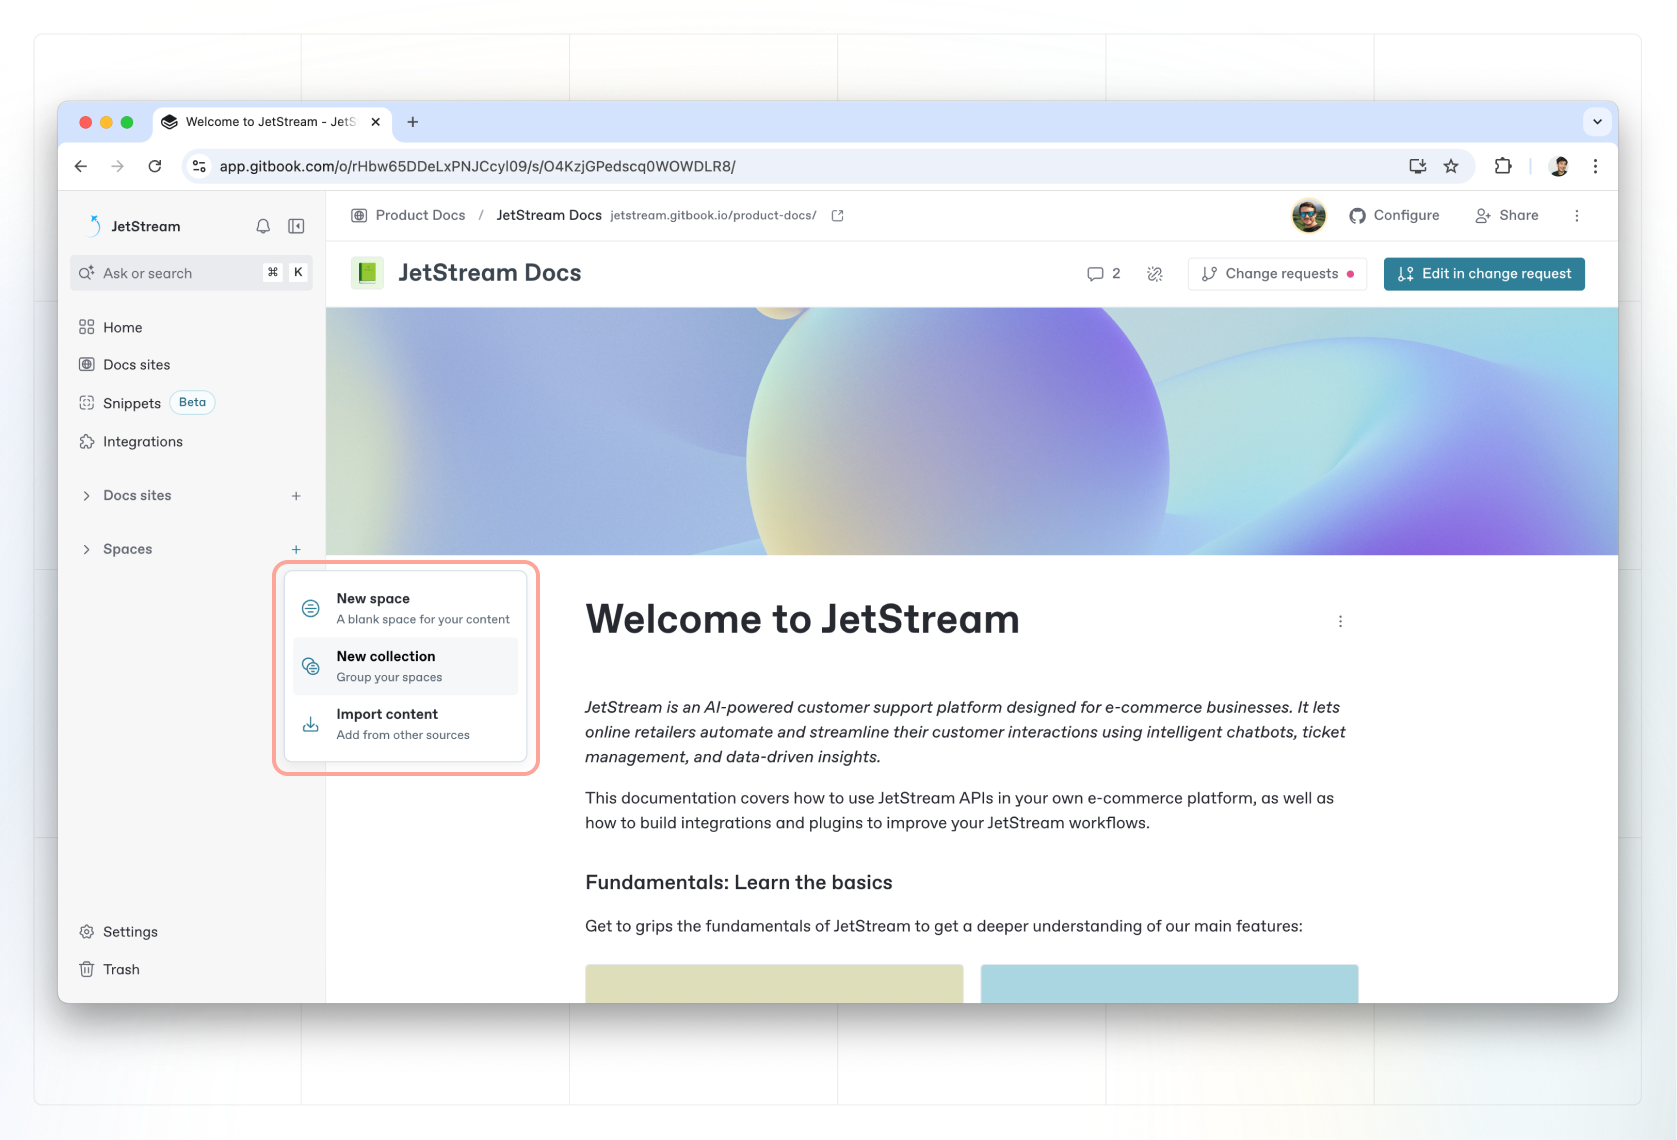Open the space header three-dot menu

(1576, 216)
